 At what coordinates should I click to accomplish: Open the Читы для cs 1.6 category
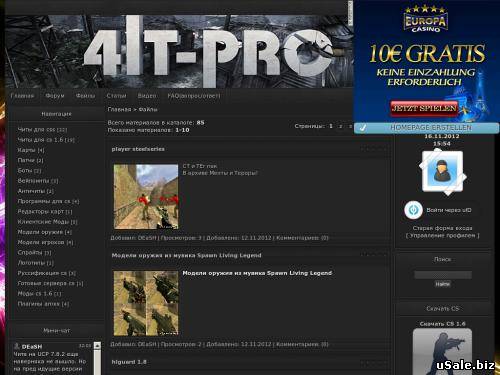click(46, 140)
